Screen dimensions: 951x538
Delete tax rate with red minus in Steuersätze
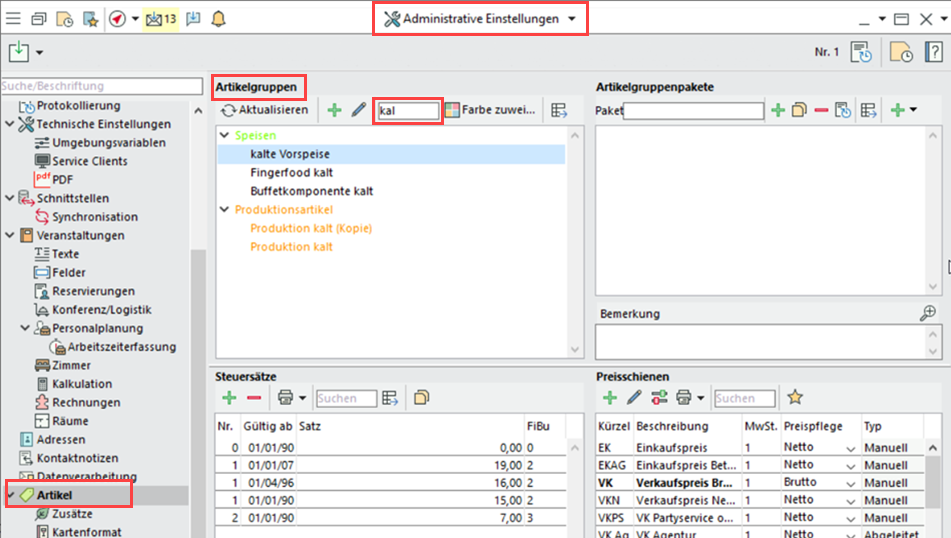(x=254, y=398)
